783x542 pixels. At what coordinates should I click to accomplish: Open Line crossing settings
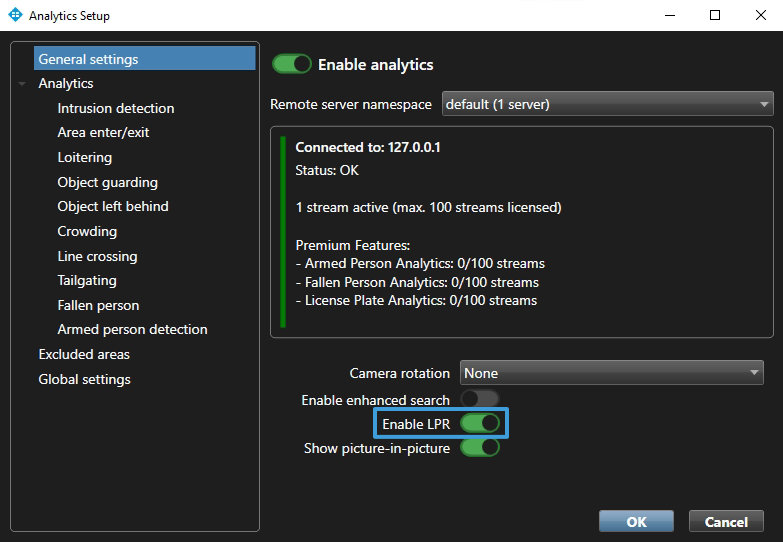point(97,256)
